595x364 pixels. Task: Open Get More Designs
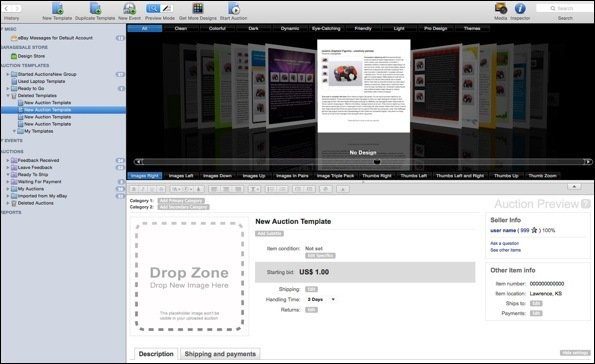pyautogui.click(x=198, y=8)
